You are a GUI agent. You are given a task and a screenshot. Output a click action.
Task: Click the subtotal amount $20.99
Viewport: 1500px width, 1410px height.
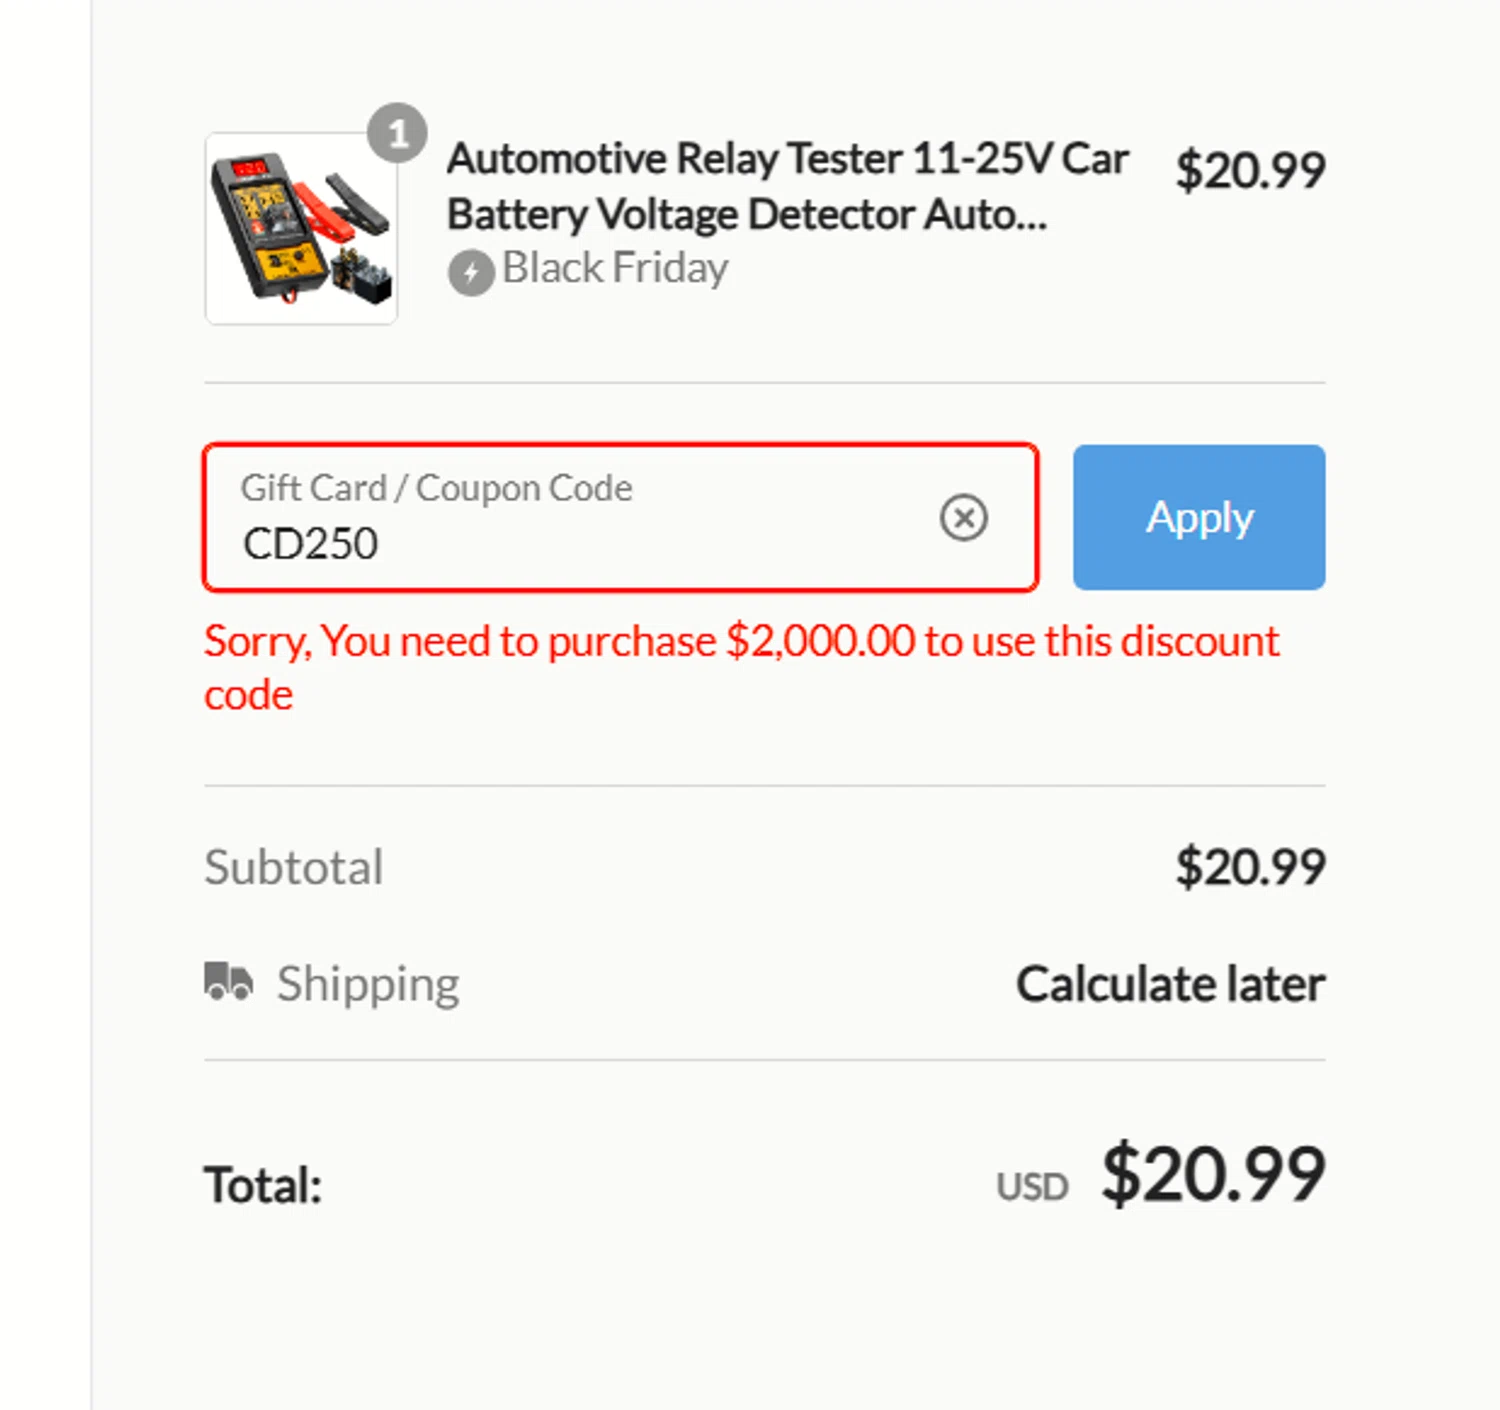point(1249,867)
